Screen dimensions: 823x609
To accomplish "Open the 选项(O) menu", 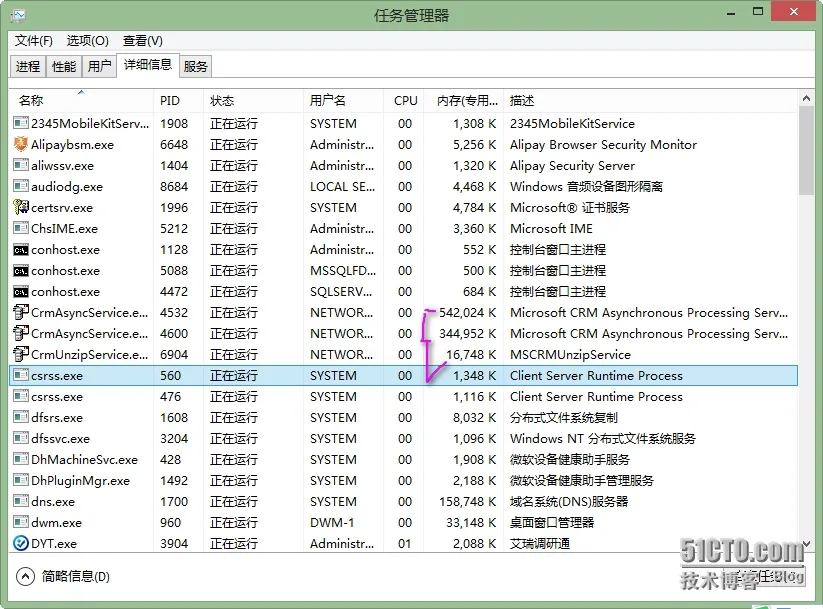I will (88, 41).
